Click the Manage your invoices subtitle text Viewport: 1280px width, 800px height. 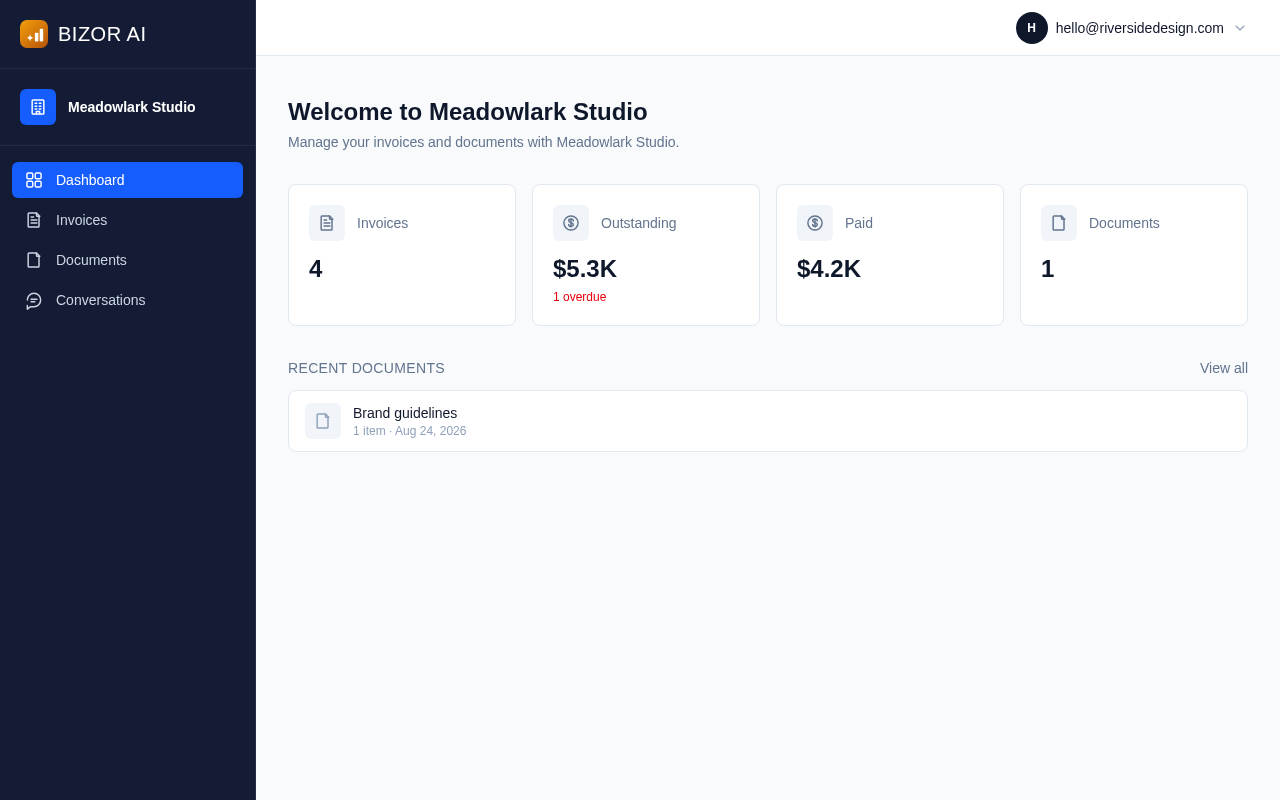[x=484, y=142]
